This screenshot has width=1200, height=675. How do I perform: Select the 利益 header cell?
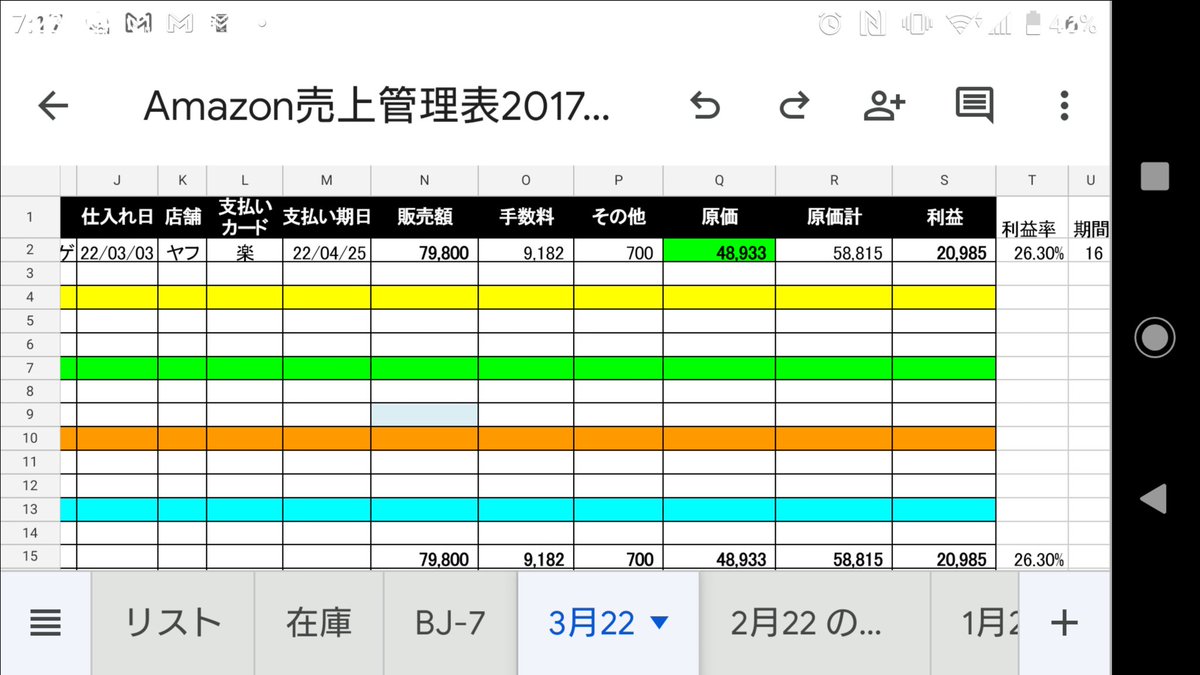944,218
